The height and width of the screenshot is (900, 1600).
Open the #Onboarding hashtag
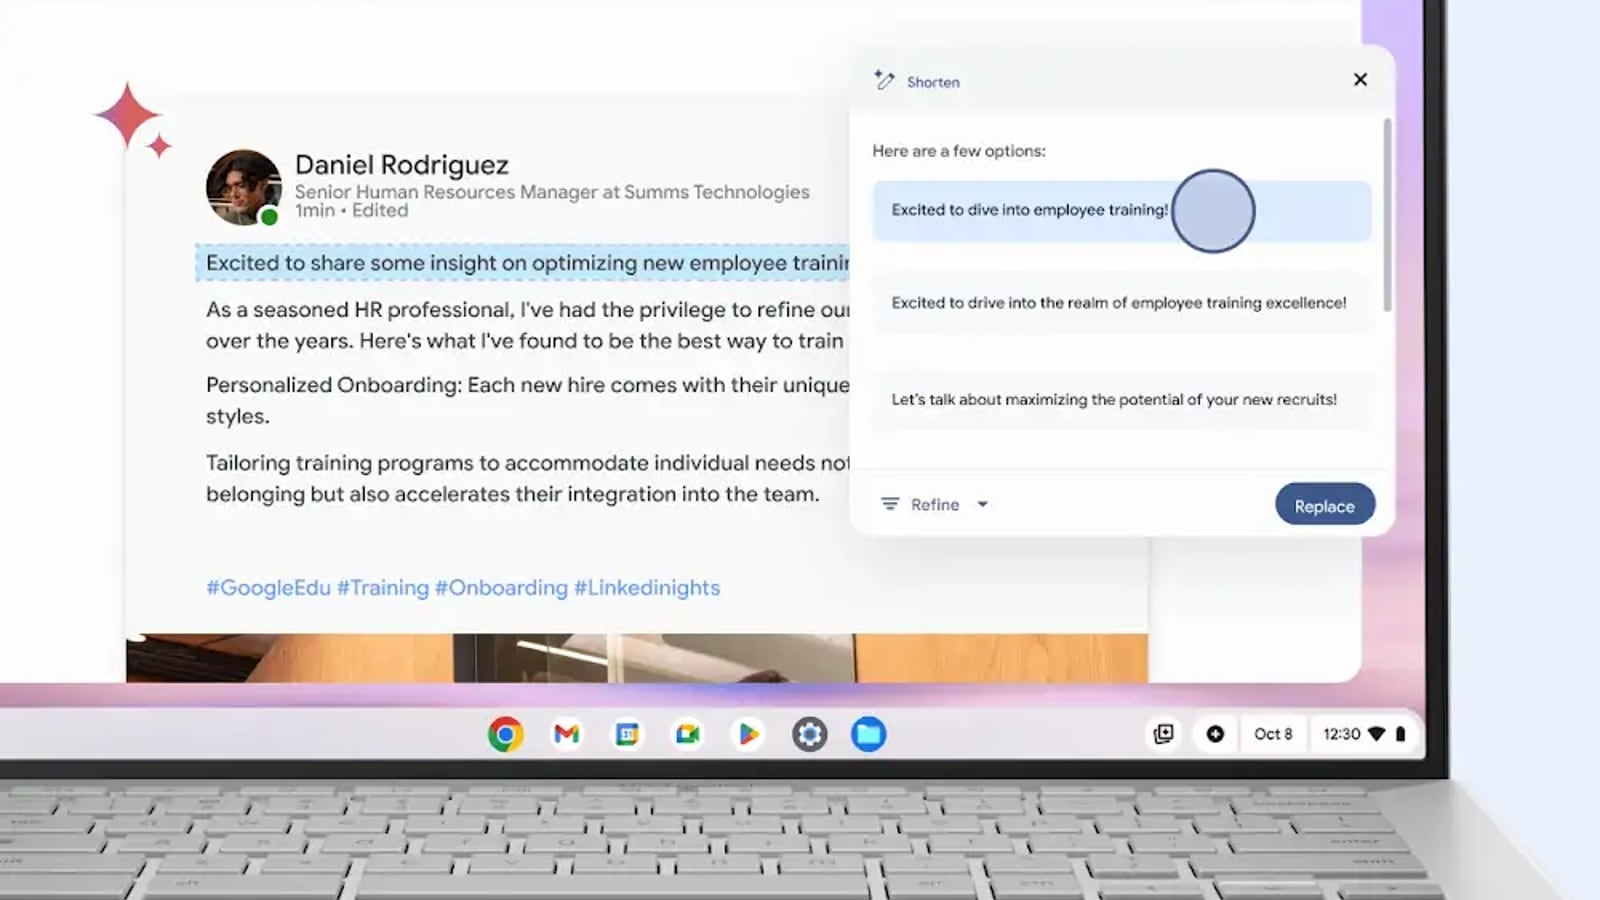point(501,588)
